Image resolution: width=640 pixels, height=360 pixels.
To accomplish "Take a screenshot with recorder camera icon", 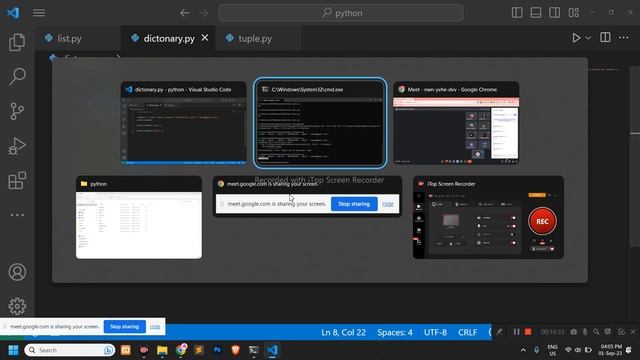I will [573, 332].
